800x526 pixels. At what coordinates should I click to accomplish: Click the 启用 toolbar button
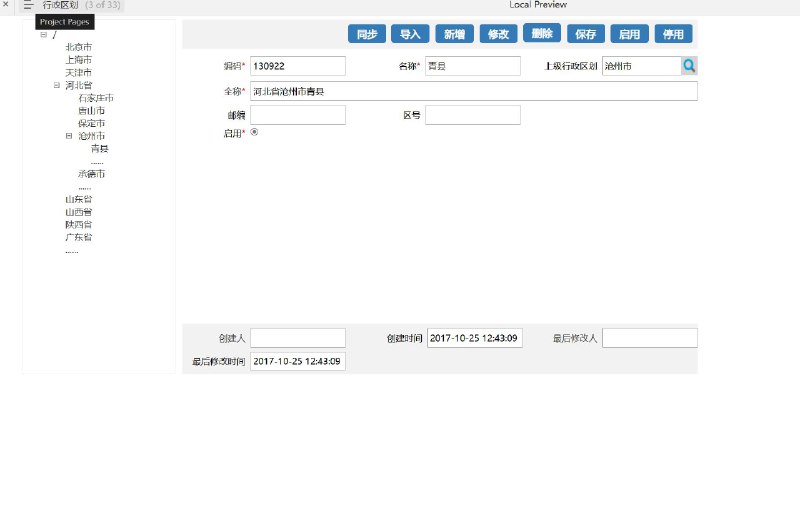click(630, 34)
